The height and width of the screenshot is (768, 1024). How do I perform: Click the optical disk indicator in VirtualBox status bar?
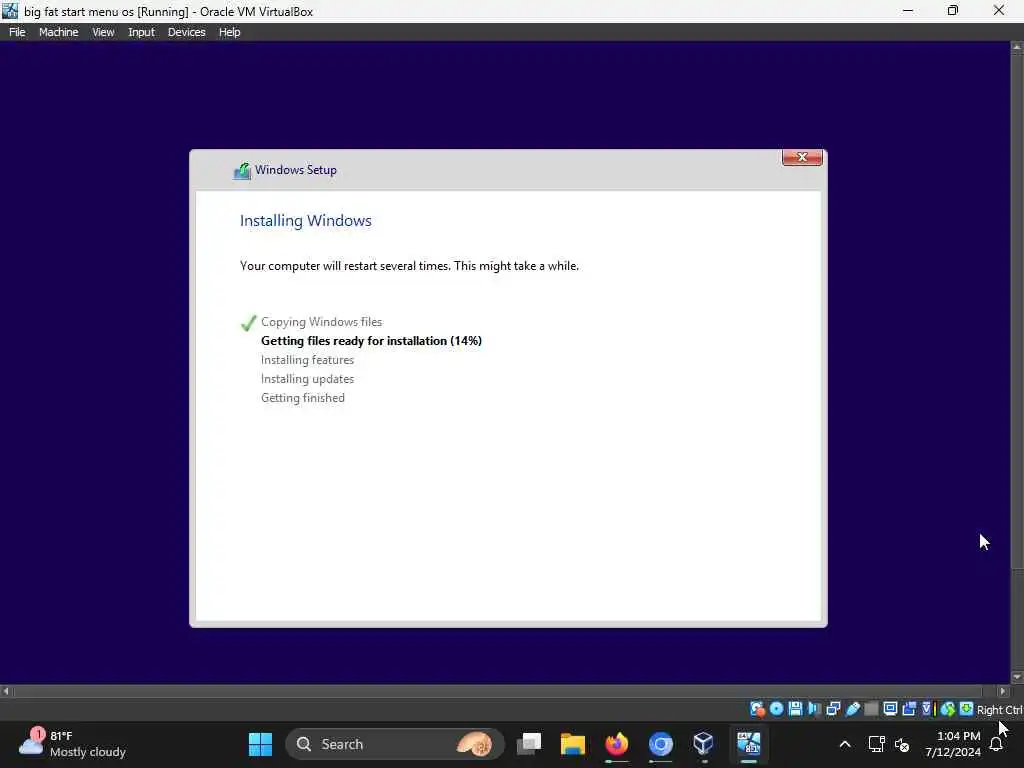776,709
